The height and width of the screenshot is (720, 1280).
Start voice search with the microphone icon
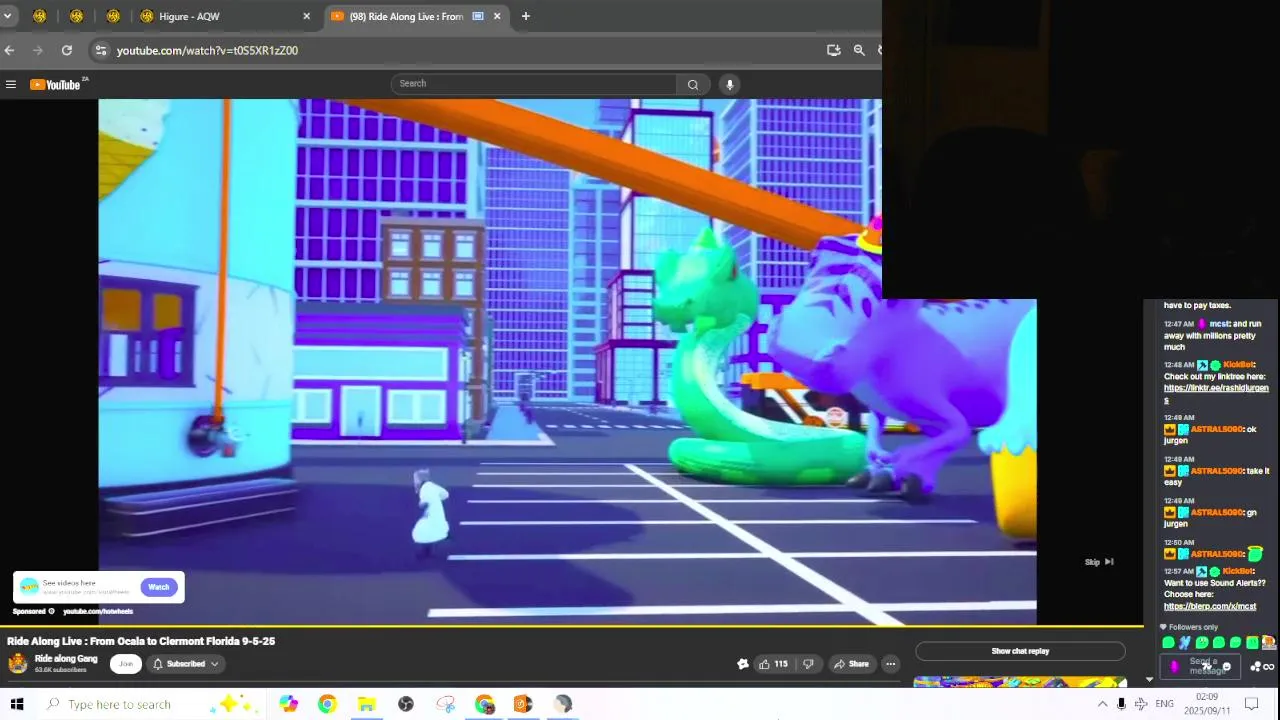(730, 84)
